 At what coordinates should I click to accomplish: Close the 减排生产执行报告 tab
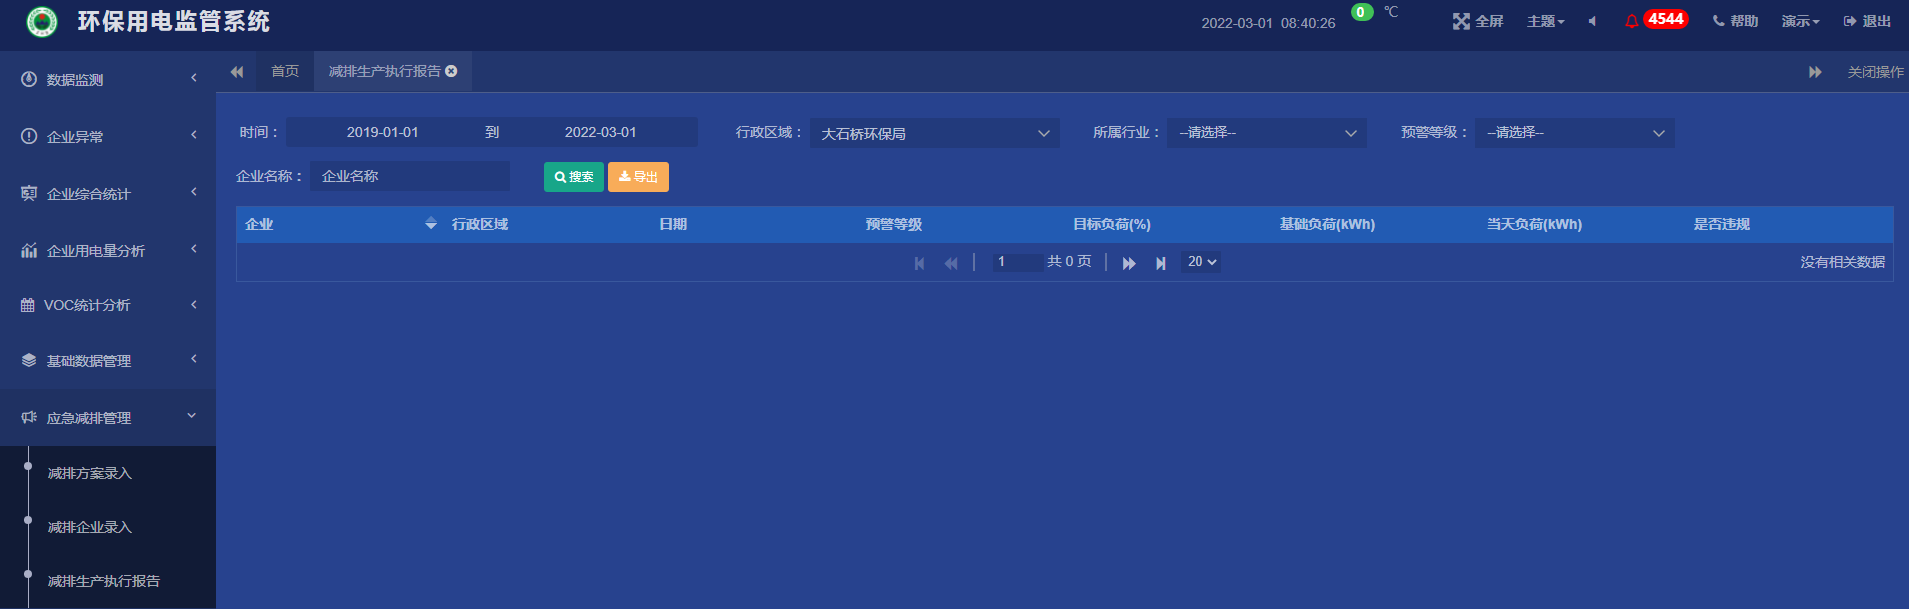point(452,71)
